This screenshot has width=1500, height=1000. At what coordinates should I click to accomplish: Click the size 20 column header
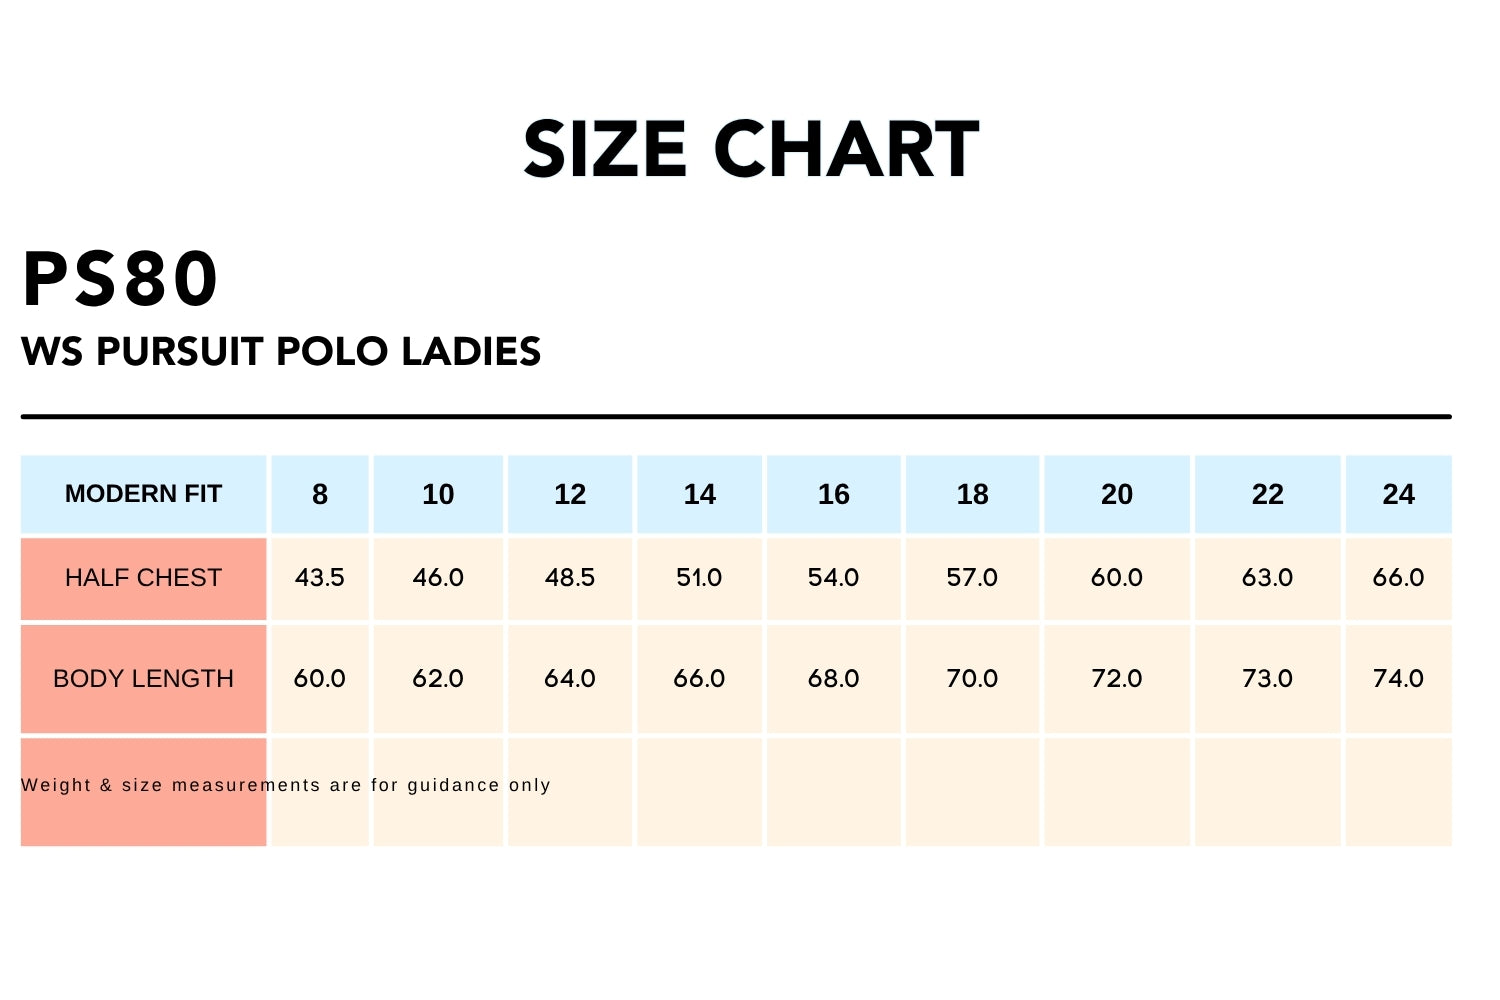coord(1117,494)
